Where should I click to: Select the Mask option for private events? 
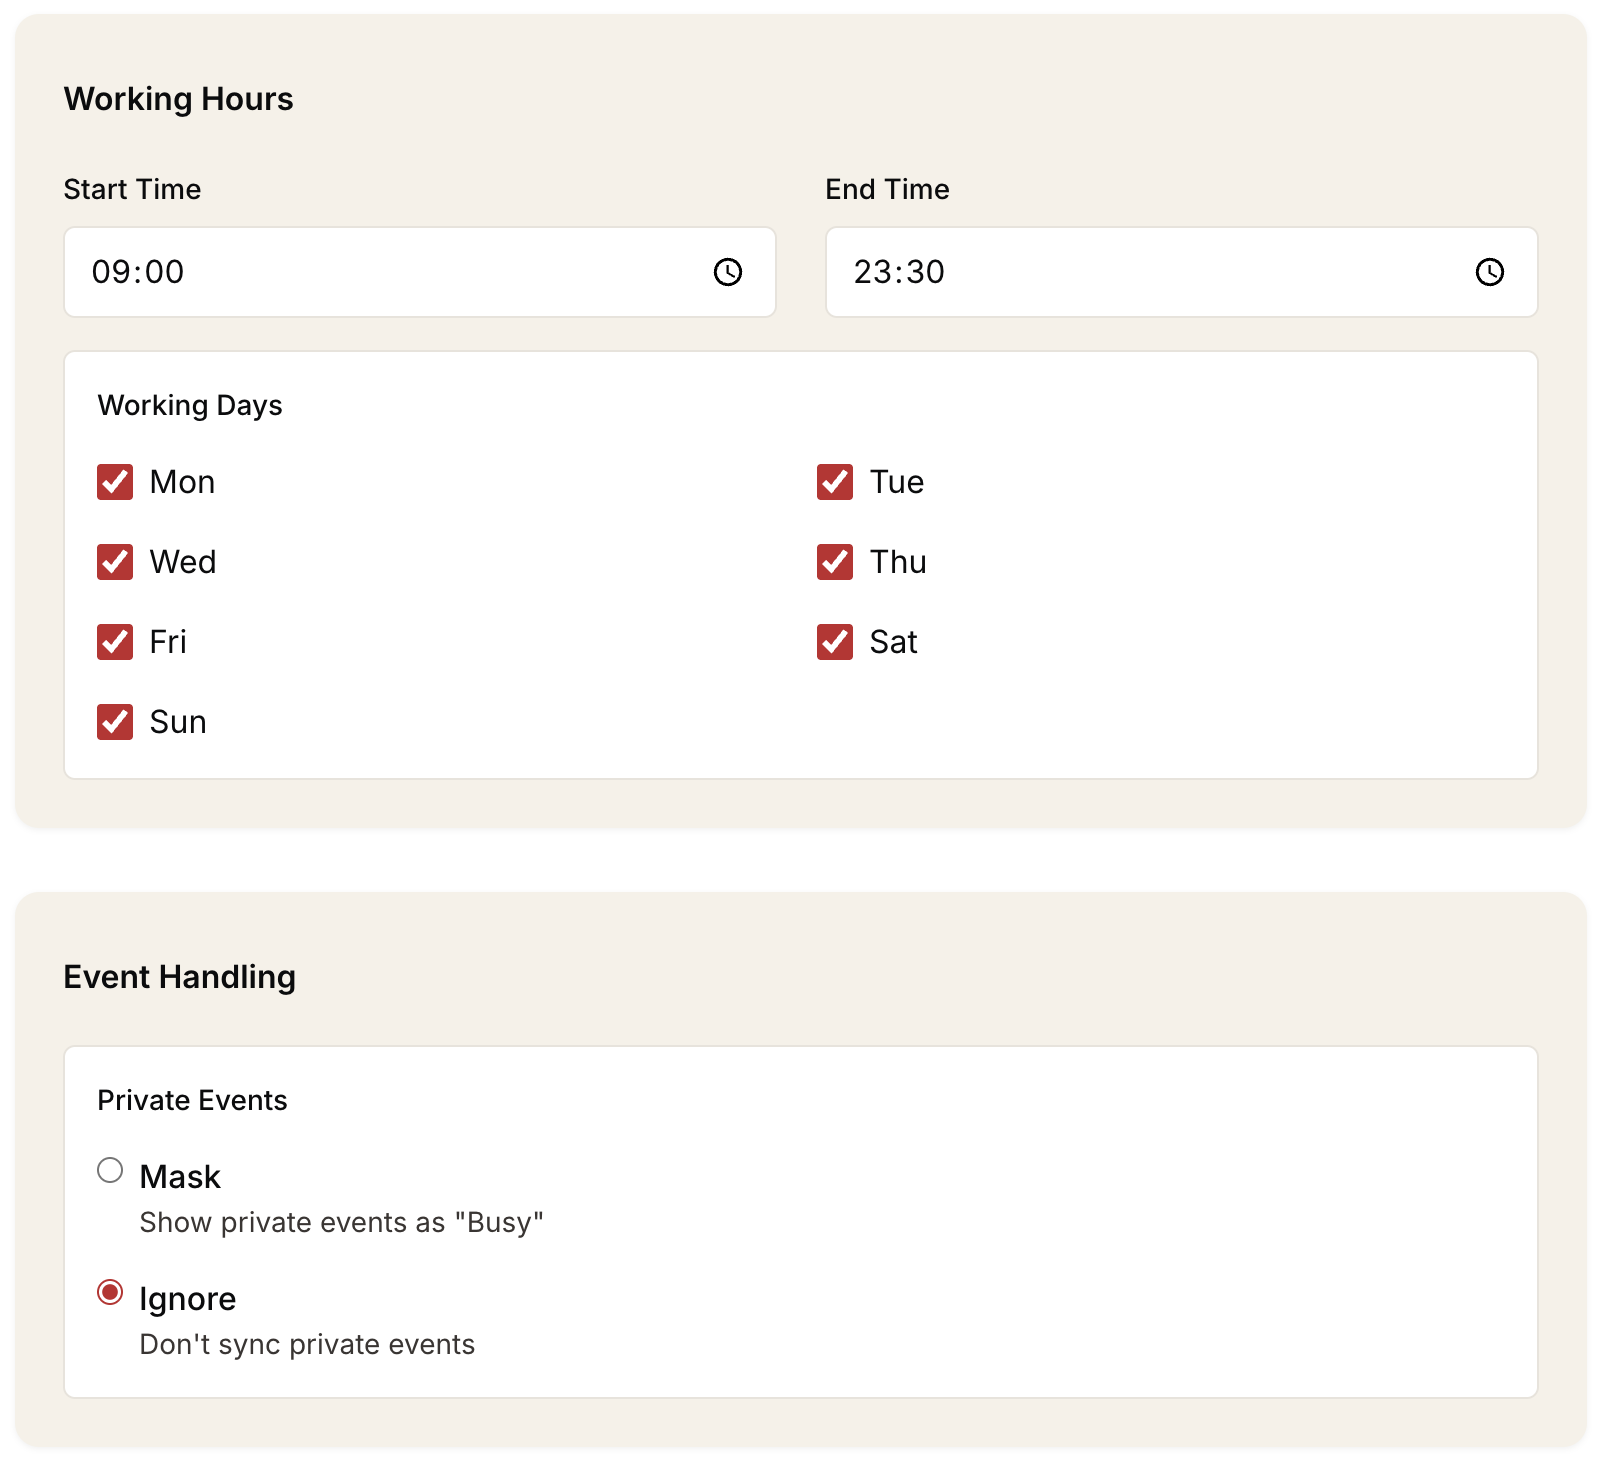pos(110,1170)
